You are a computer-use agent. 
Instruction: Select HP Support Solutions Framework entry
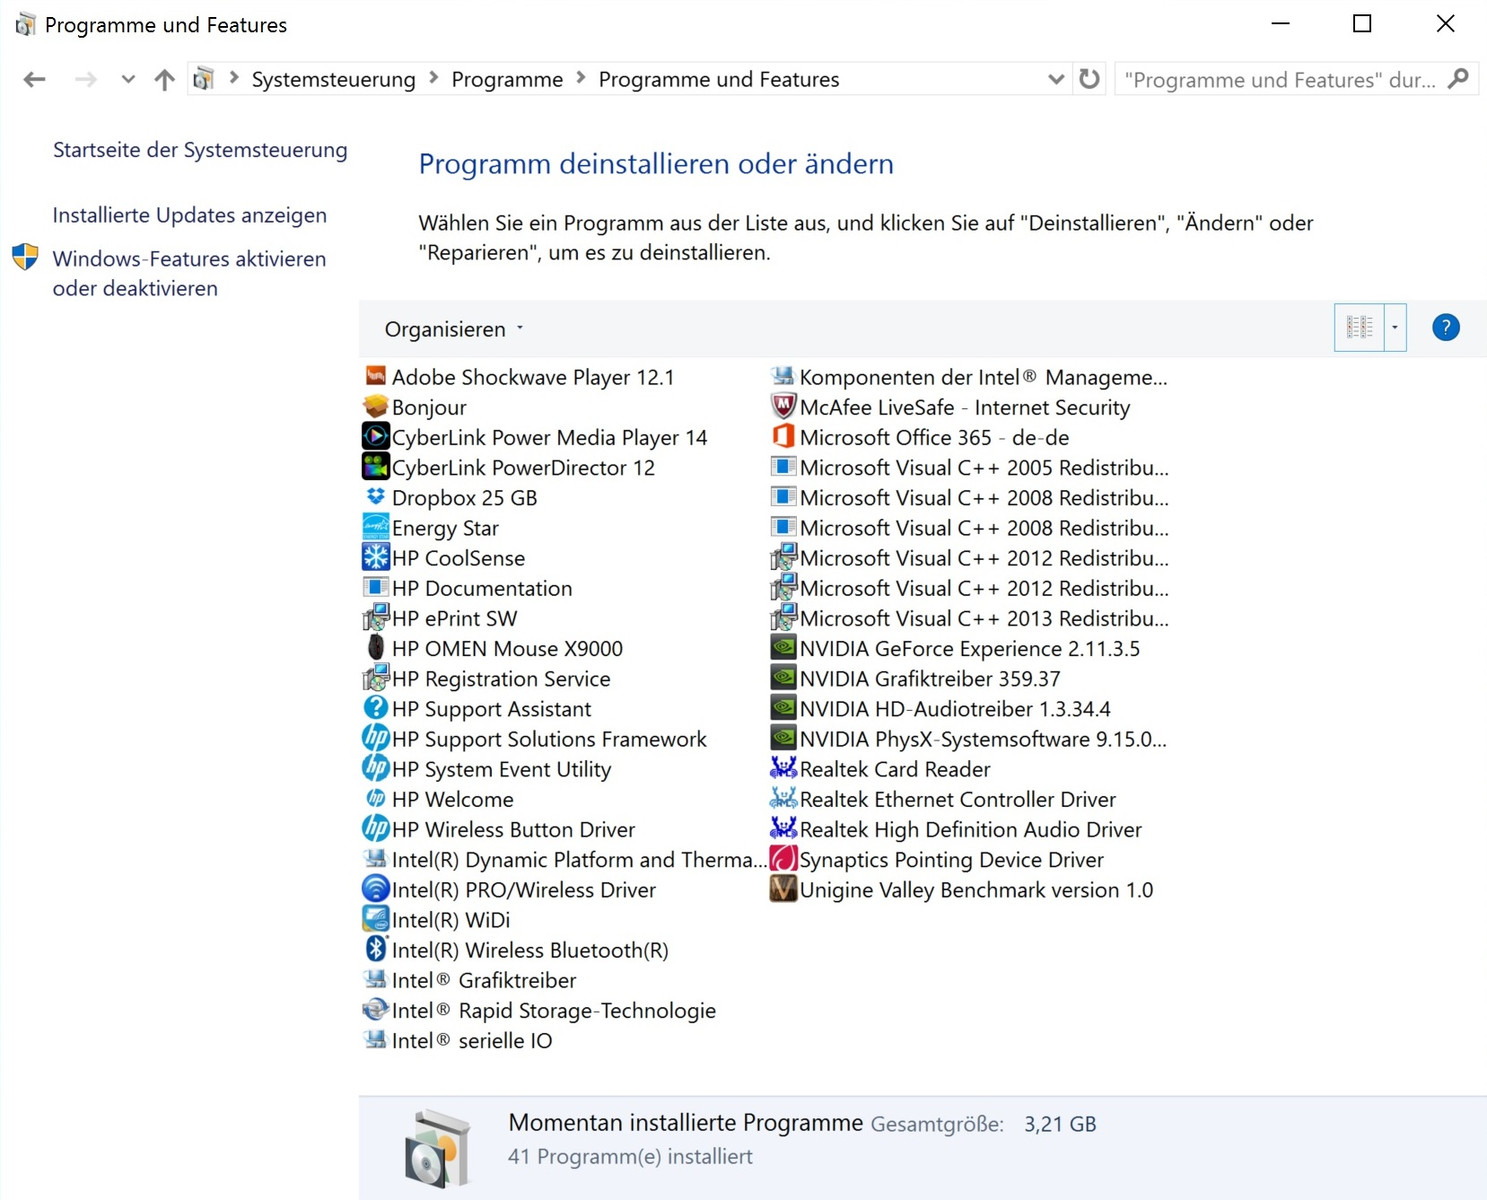[x=534, y=738]
